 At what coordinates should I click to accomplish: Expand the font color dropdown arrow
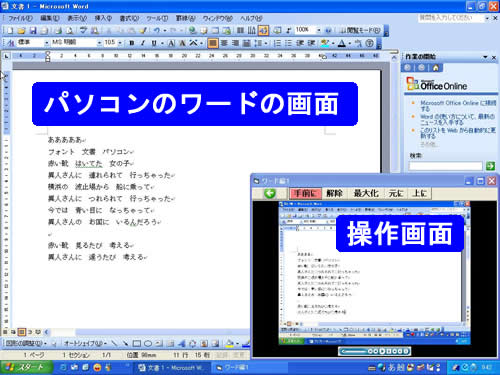click(350, 43)
